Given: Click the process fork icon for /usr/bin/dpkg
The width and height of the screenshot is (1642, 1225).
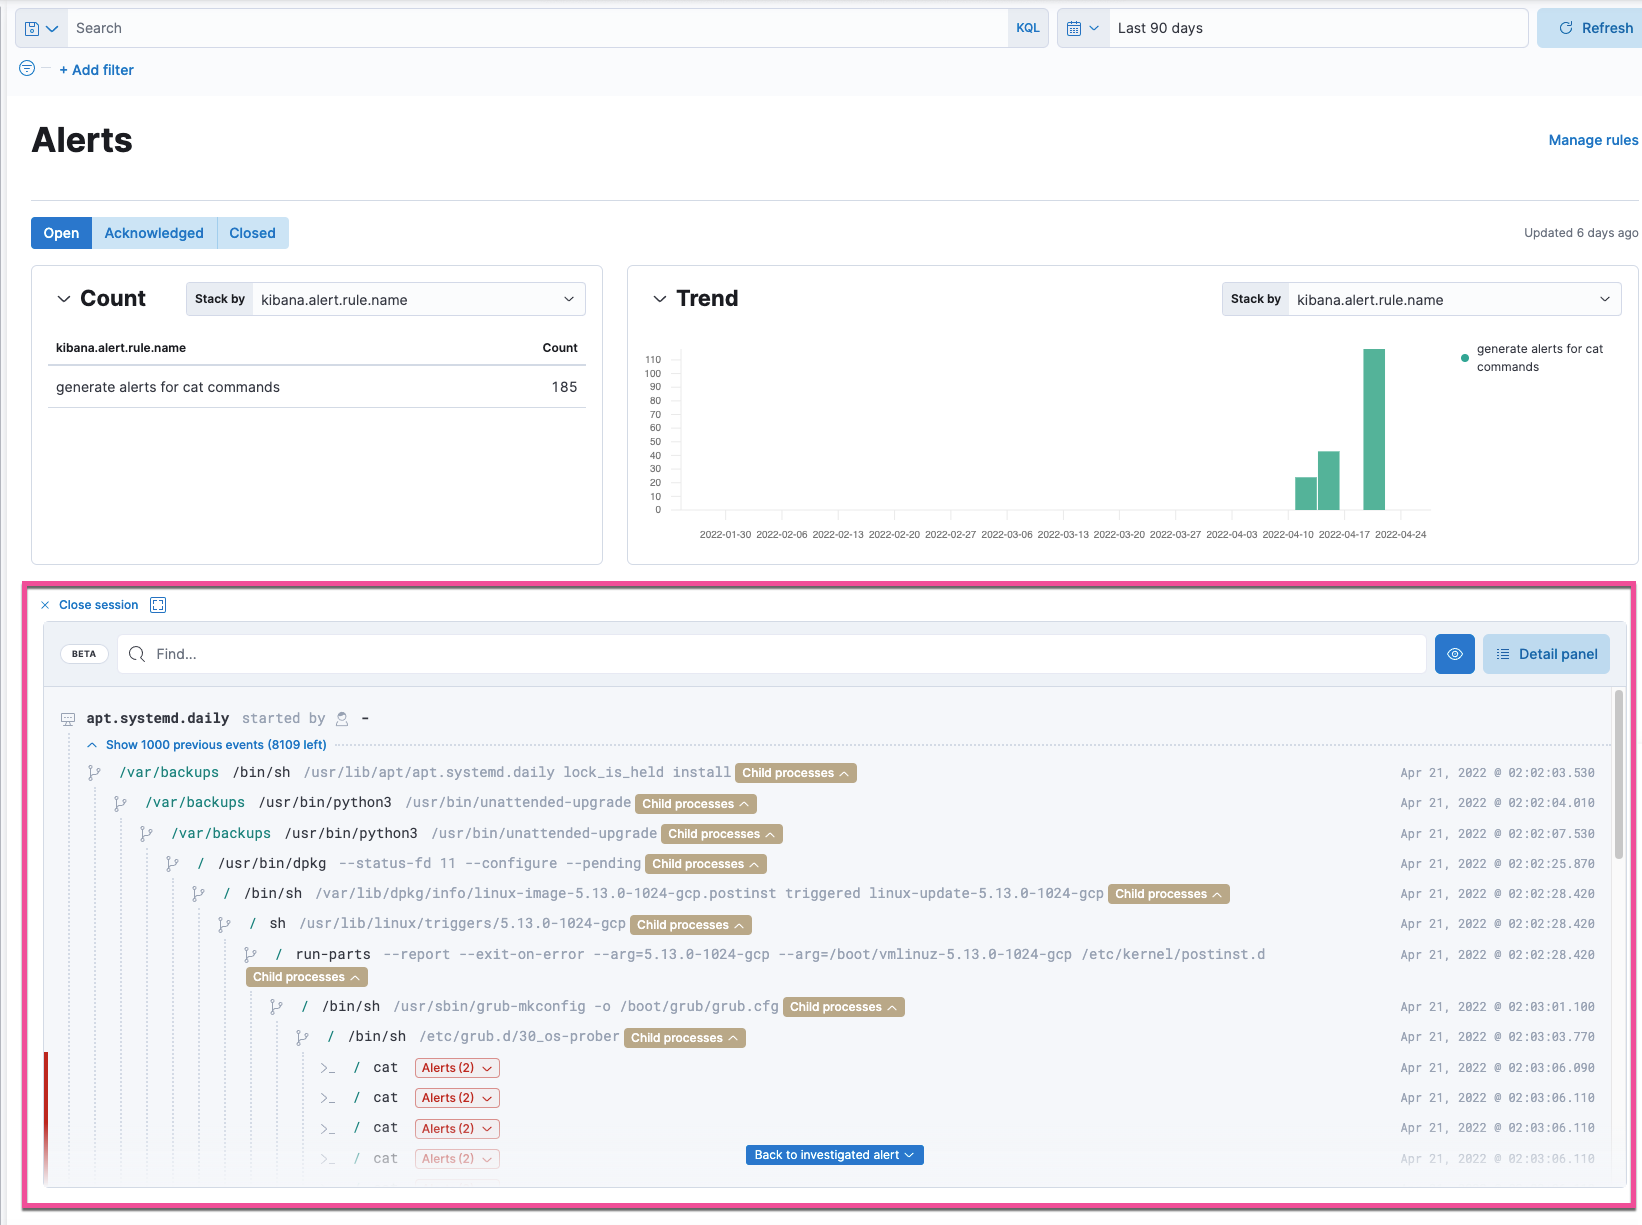Looking at the screenshot, I should click(172, 864).
